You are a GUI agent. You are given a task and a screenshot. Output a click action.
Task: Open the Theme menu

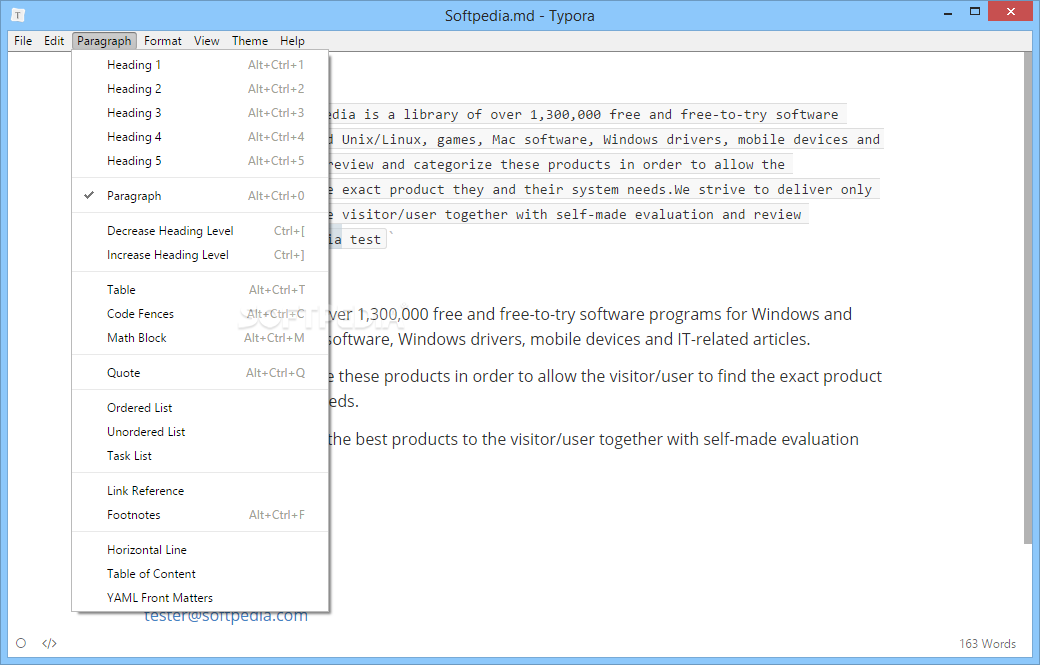pos(250,40)
